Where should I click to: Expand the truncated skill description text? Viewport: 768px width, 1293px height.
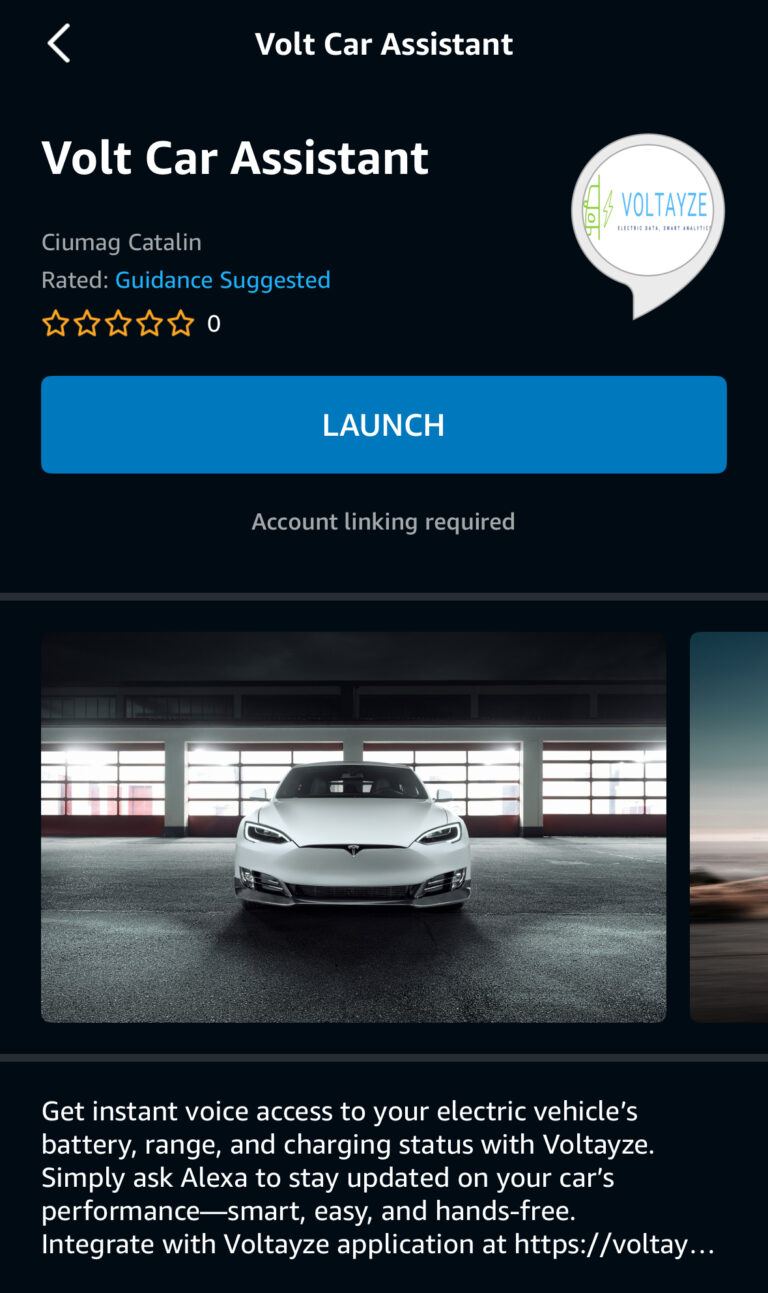click(378, 1178)
